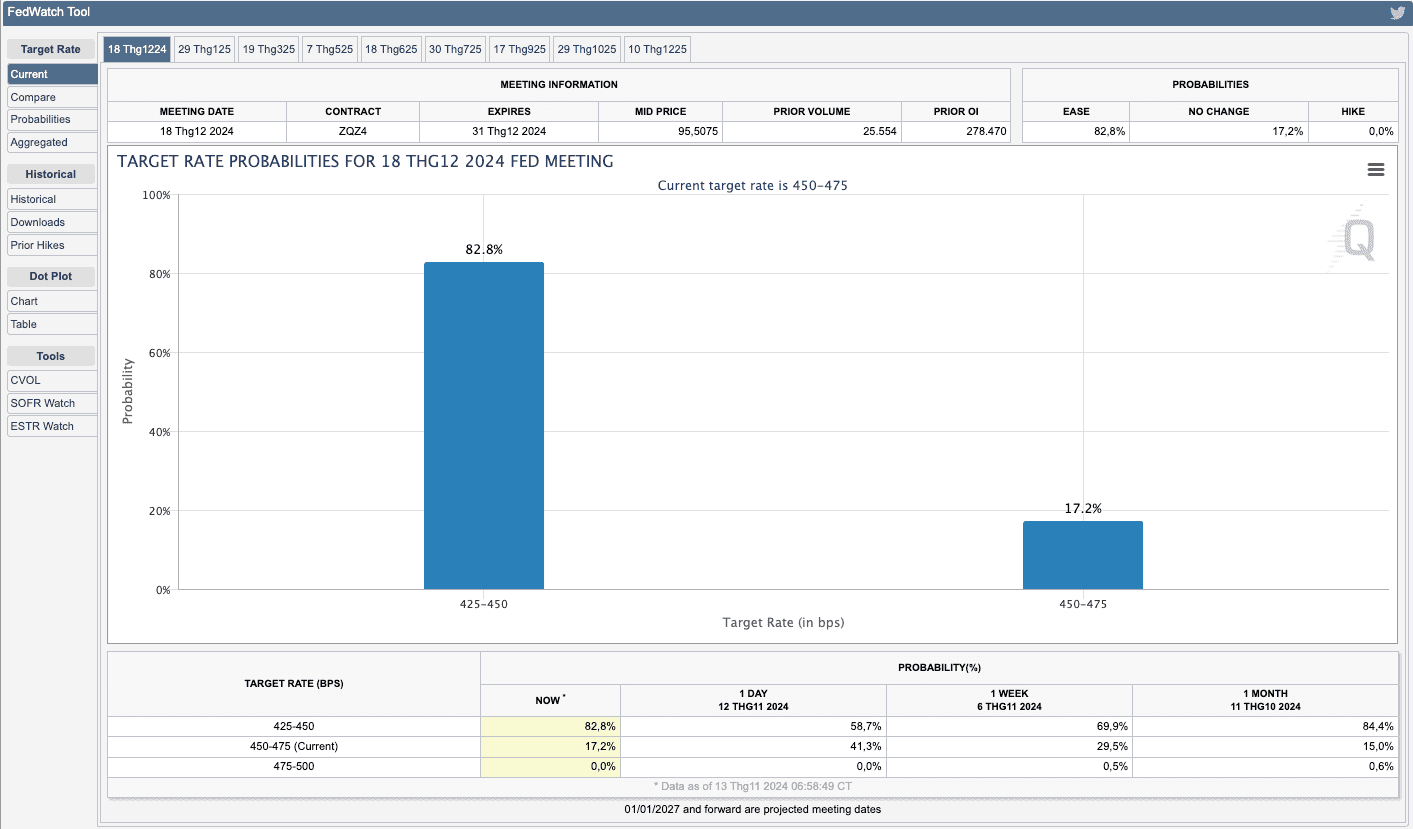Click the 82.8% blue bar for 425-450

[484, 426]
